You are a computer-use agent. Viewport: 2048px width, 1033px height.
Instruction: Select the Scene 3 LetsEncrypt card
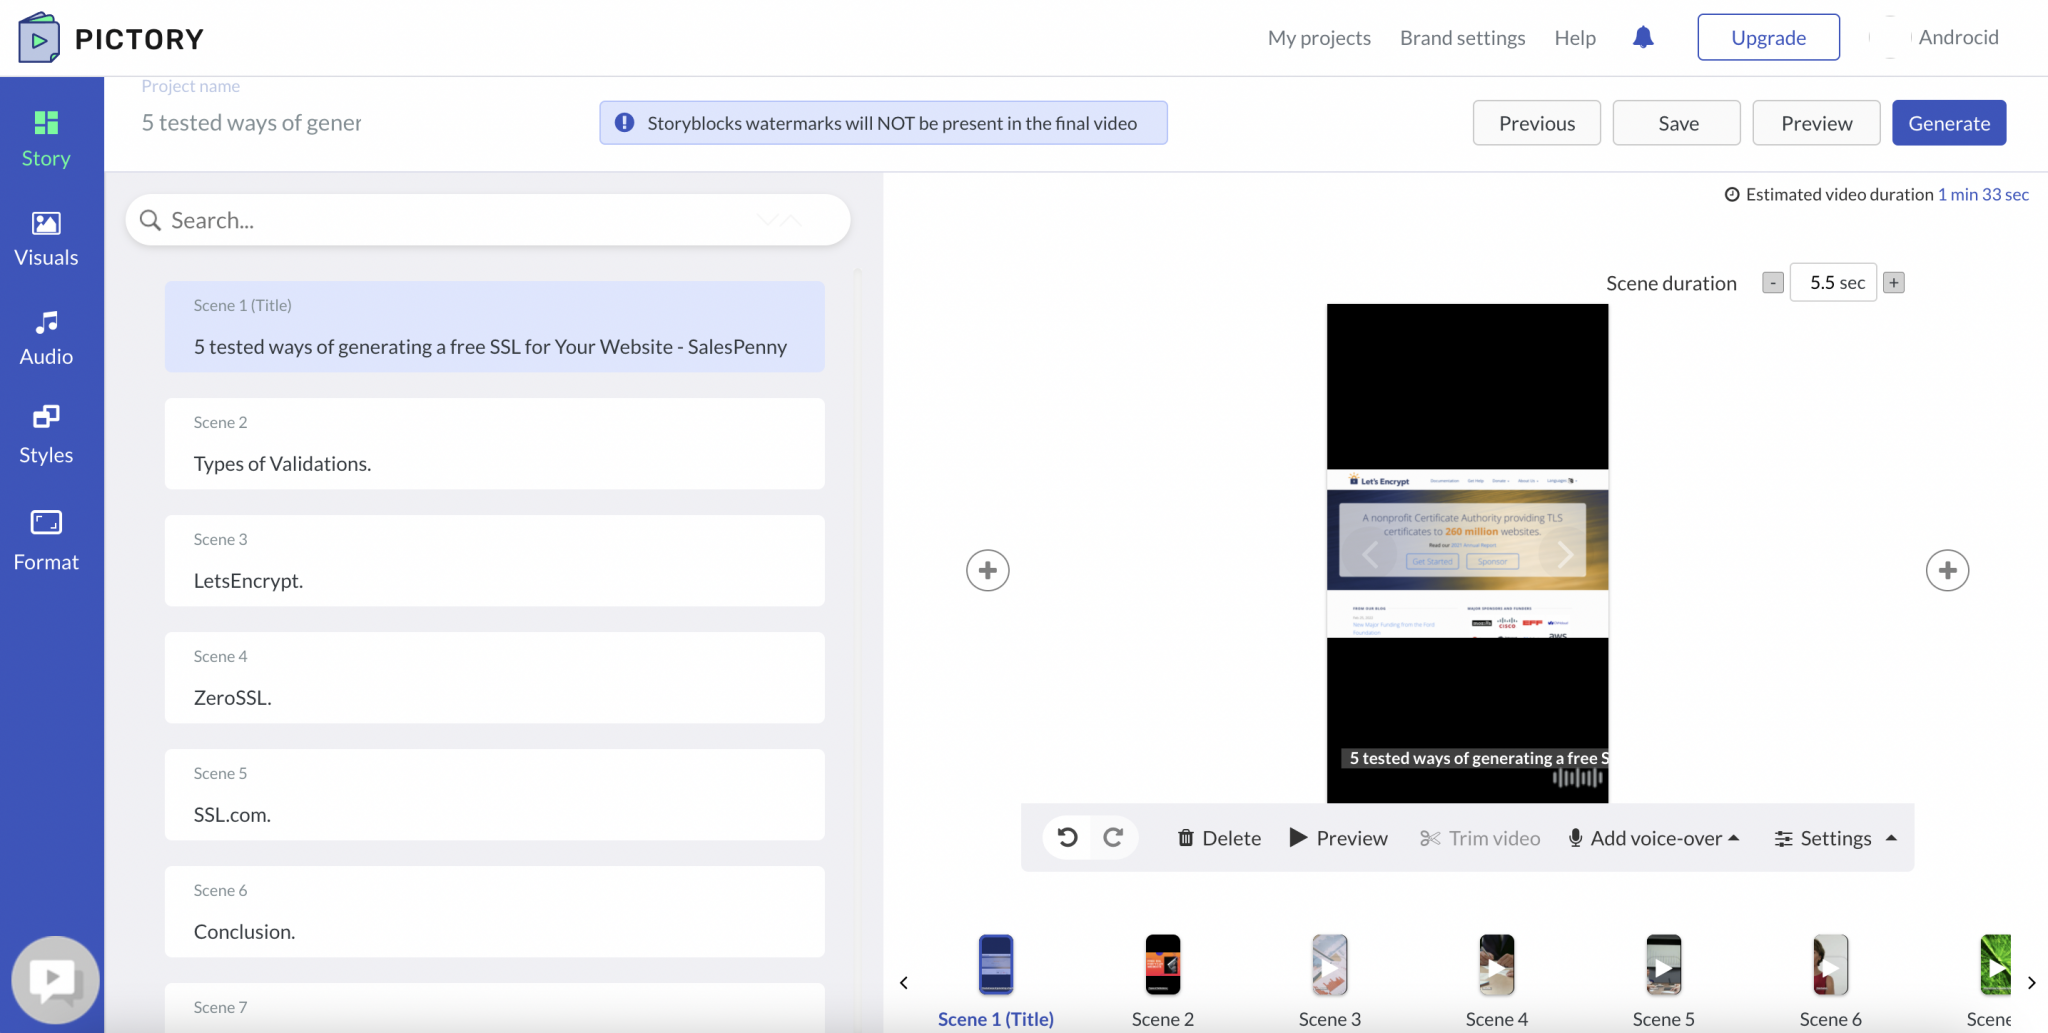tap(495, 561)
